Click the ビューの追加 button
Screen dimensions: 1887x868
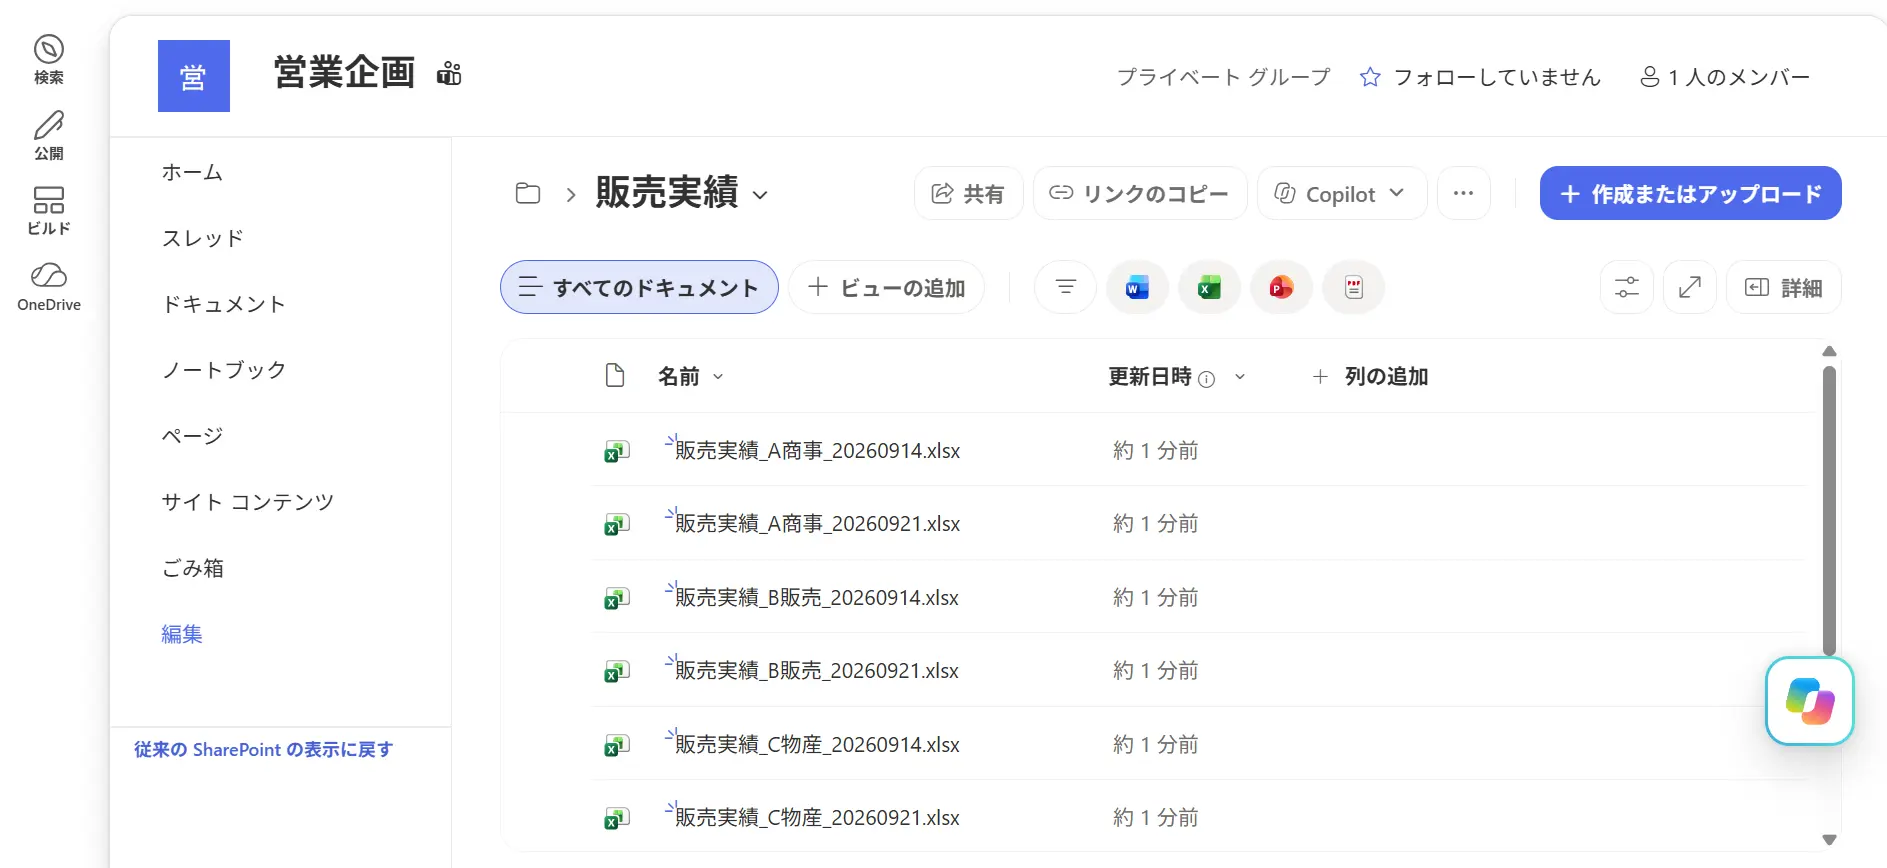click(x=886, y=288)
